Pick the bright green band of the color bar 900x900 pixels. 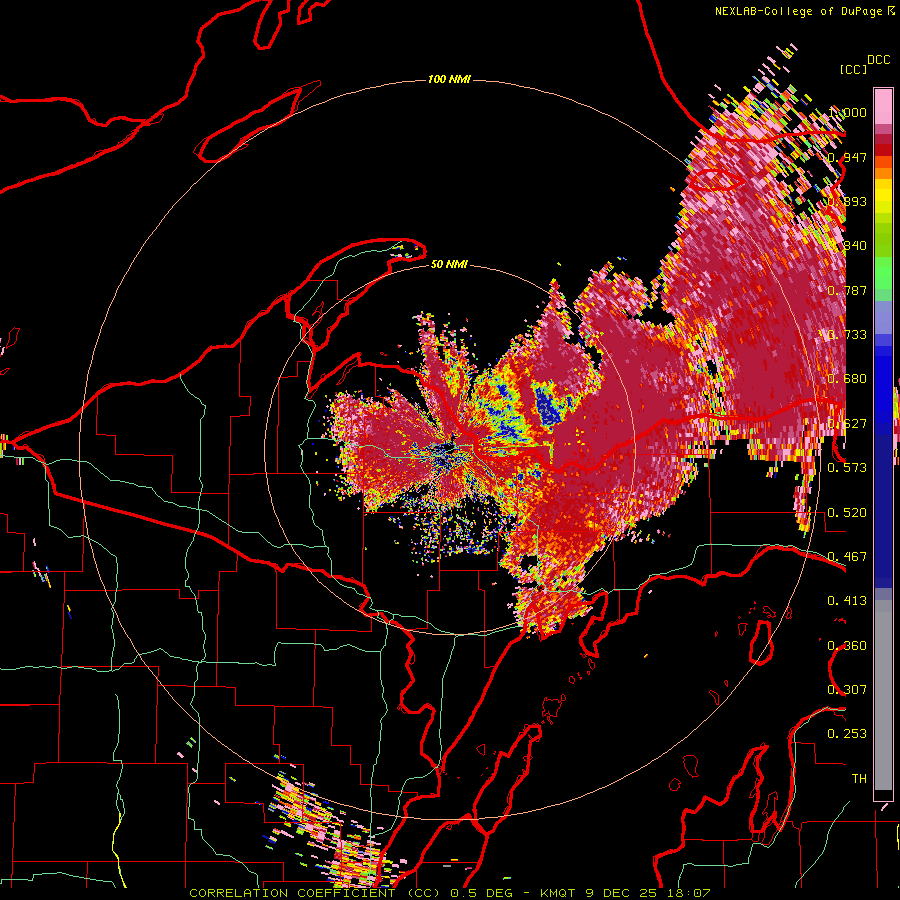click(x=883, y=272)
